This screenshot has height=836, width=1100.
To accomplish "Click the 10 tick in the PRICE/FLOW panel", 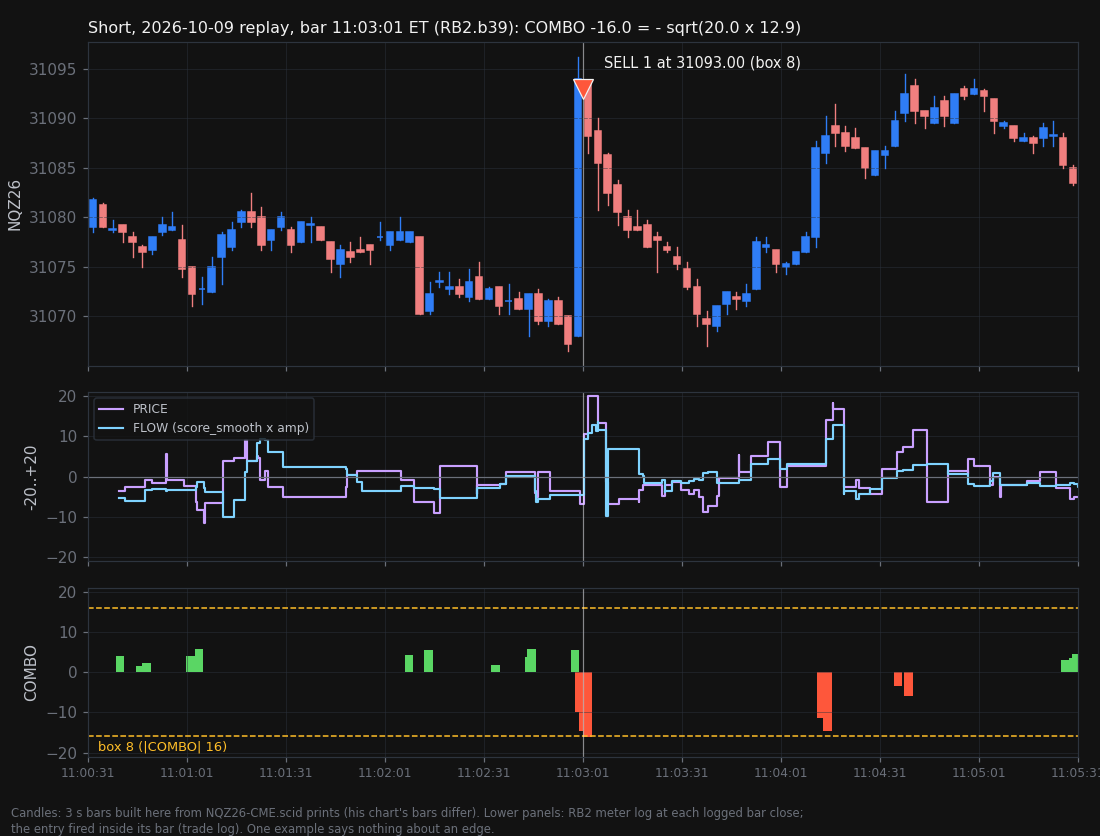I will [67, 437].
